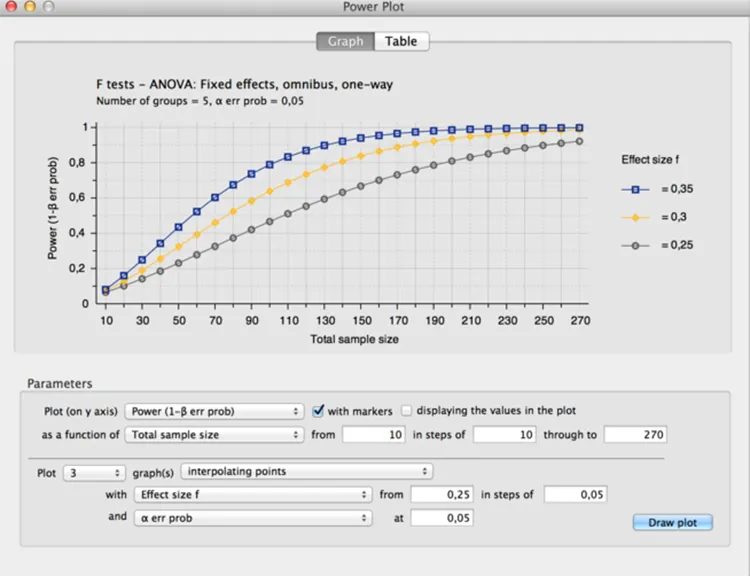750x576 pixels.
Task: Click the 'Total sample size' x-axis label
Action: 354,339
